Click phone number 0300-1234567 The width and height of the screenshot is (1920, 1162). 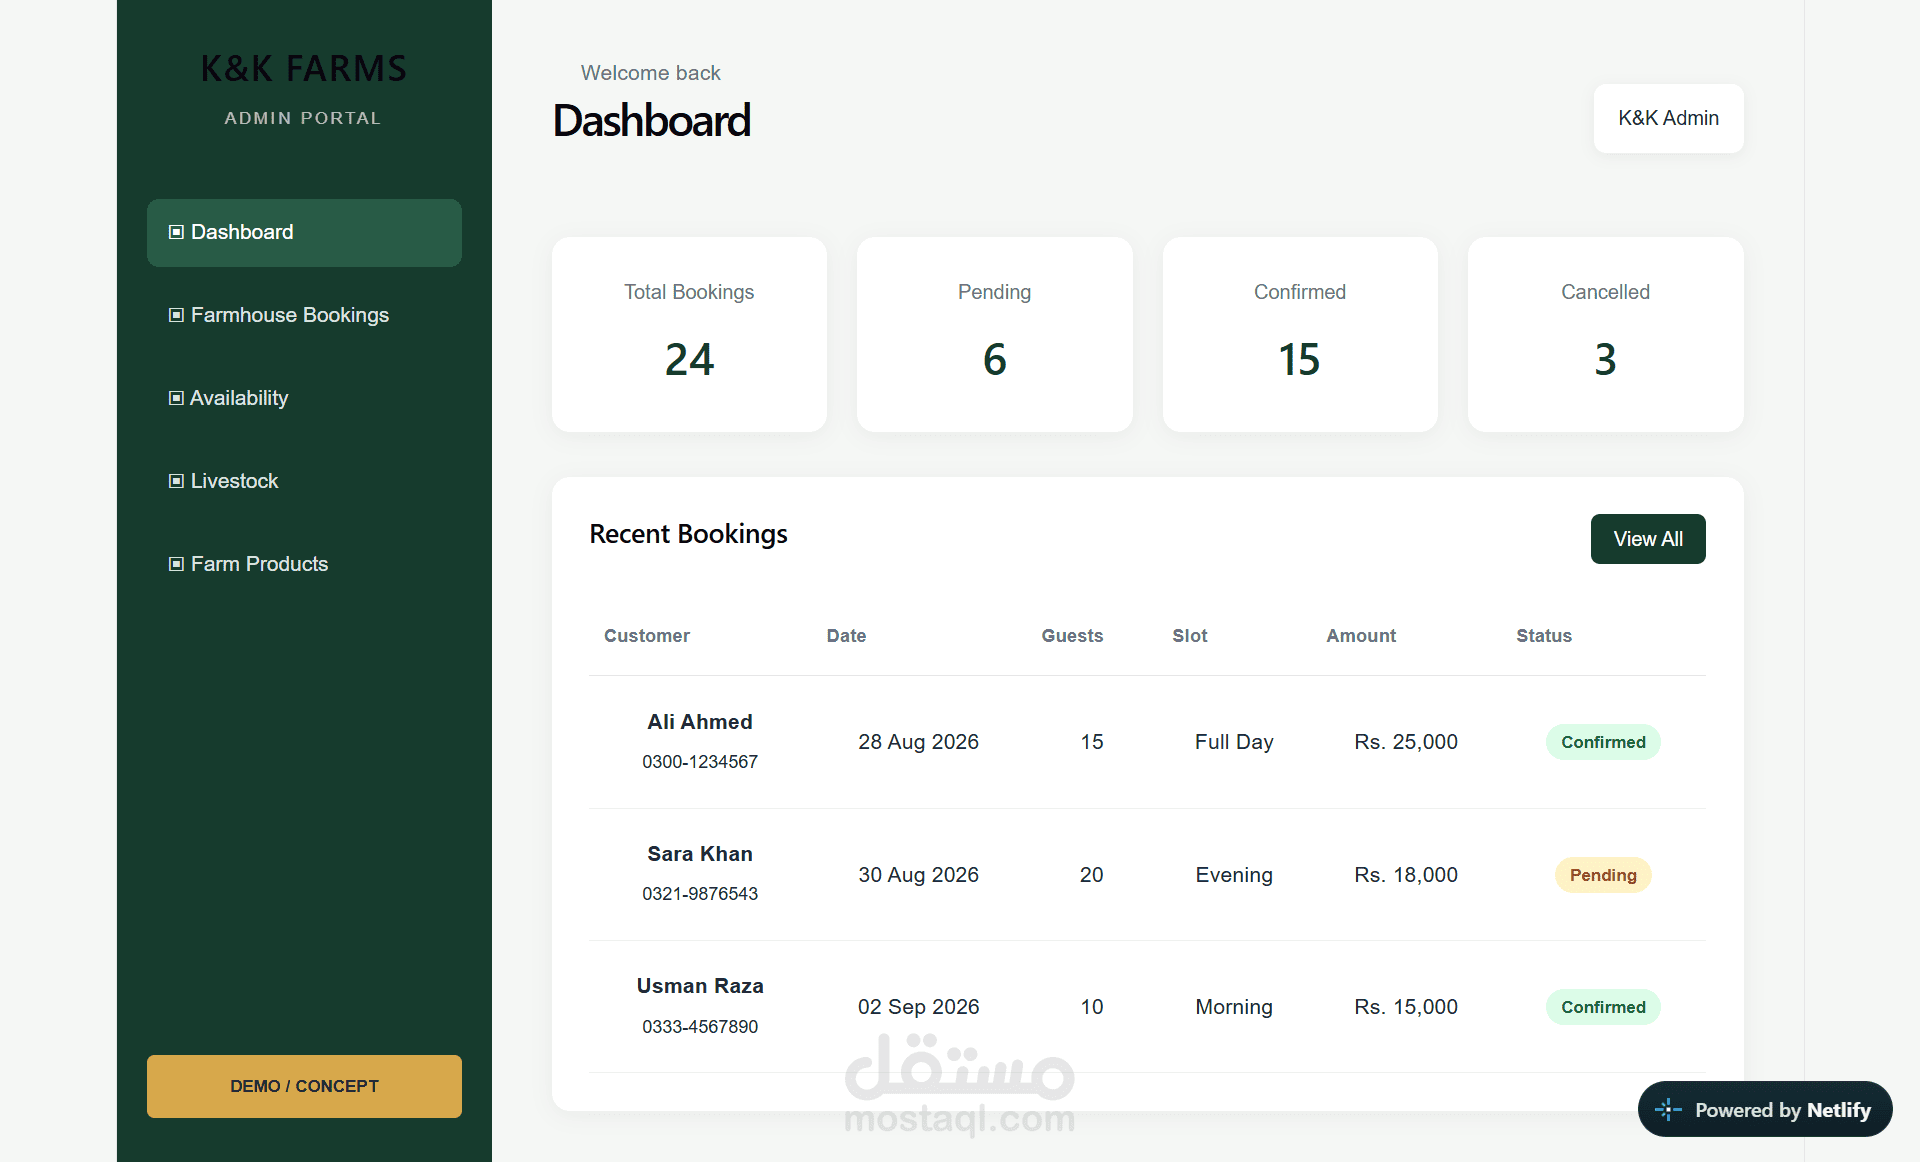click(x=700, y=762)
